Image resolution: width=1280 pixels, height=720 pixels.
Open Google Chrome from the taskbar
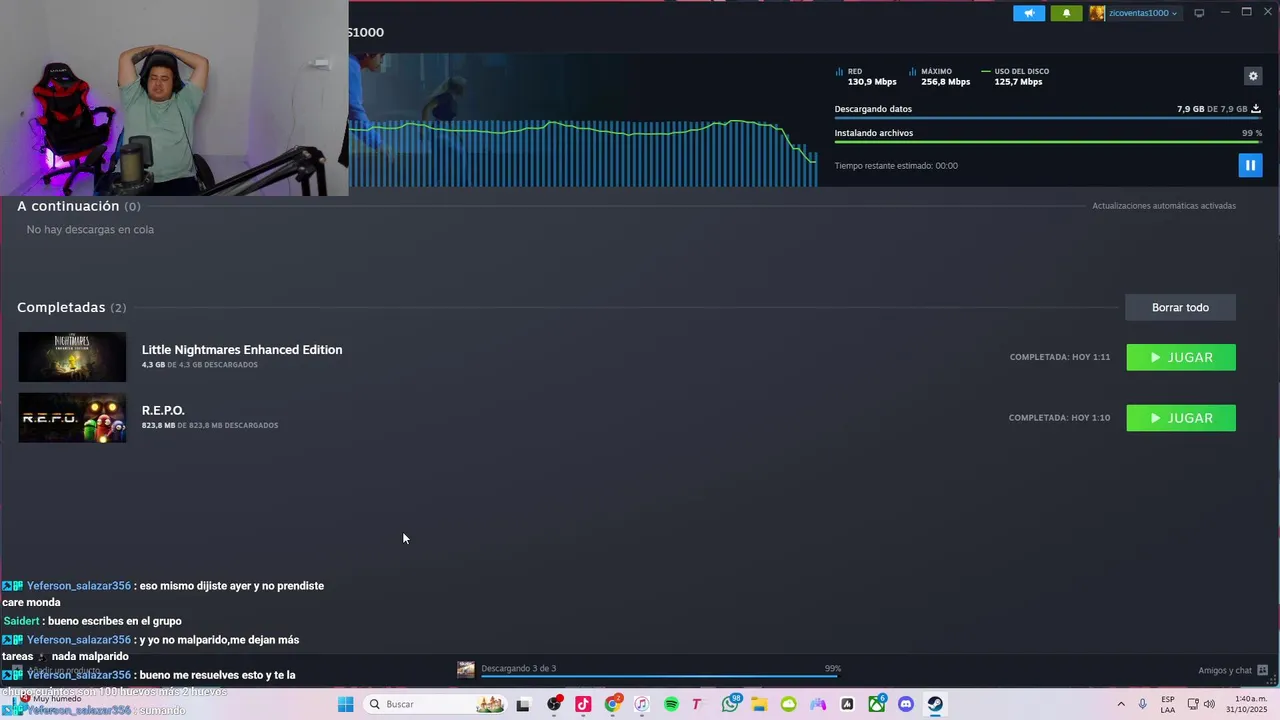(613, 704)
